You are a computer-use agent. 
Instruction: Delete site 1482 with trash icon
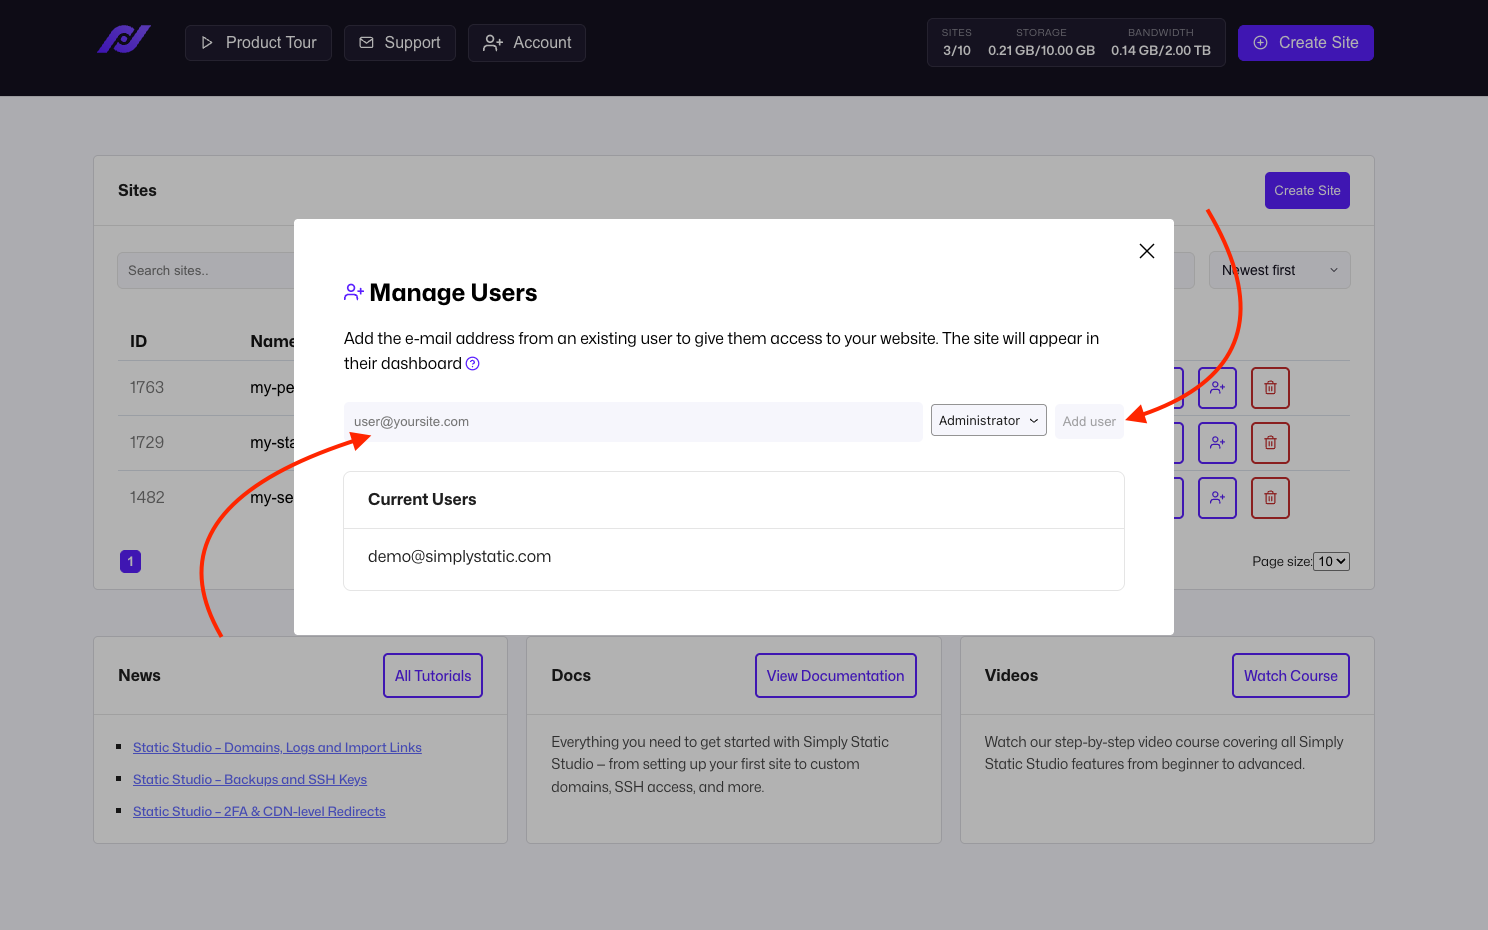[1270, 498]
